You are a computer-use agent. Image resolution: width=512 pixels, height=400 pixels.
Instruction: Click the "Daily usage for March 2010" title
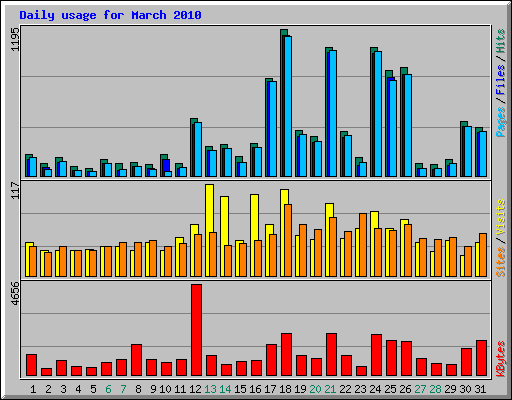coord(110,15)
